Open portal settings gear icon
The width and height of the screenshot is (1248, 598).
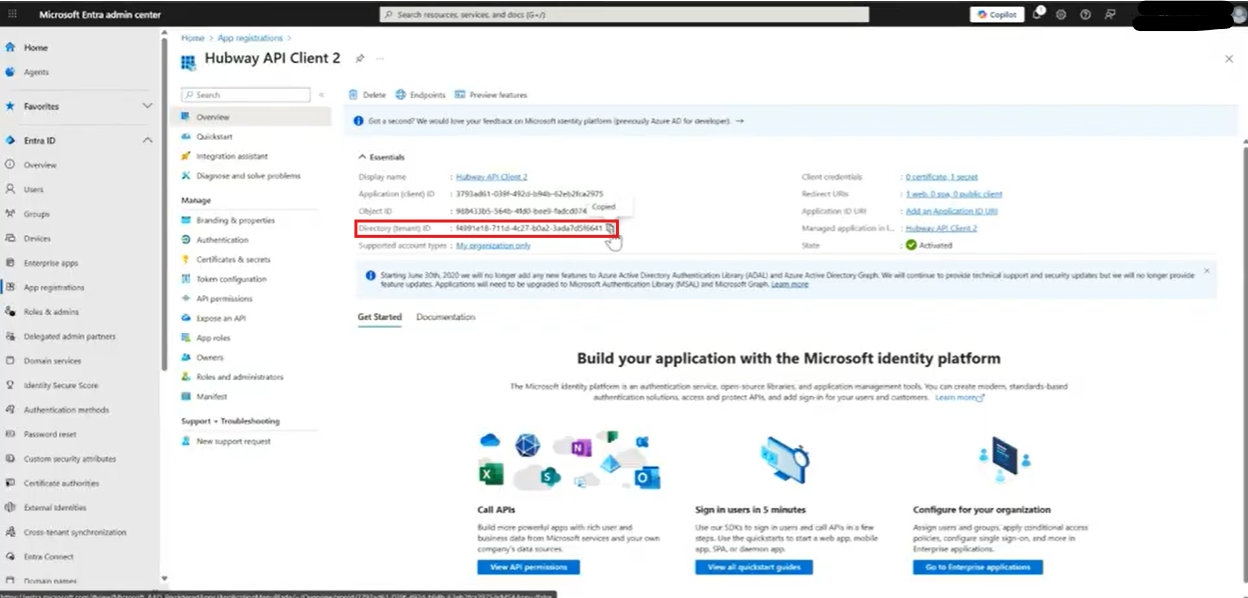pyautogui.click(x=1061, y=15)
